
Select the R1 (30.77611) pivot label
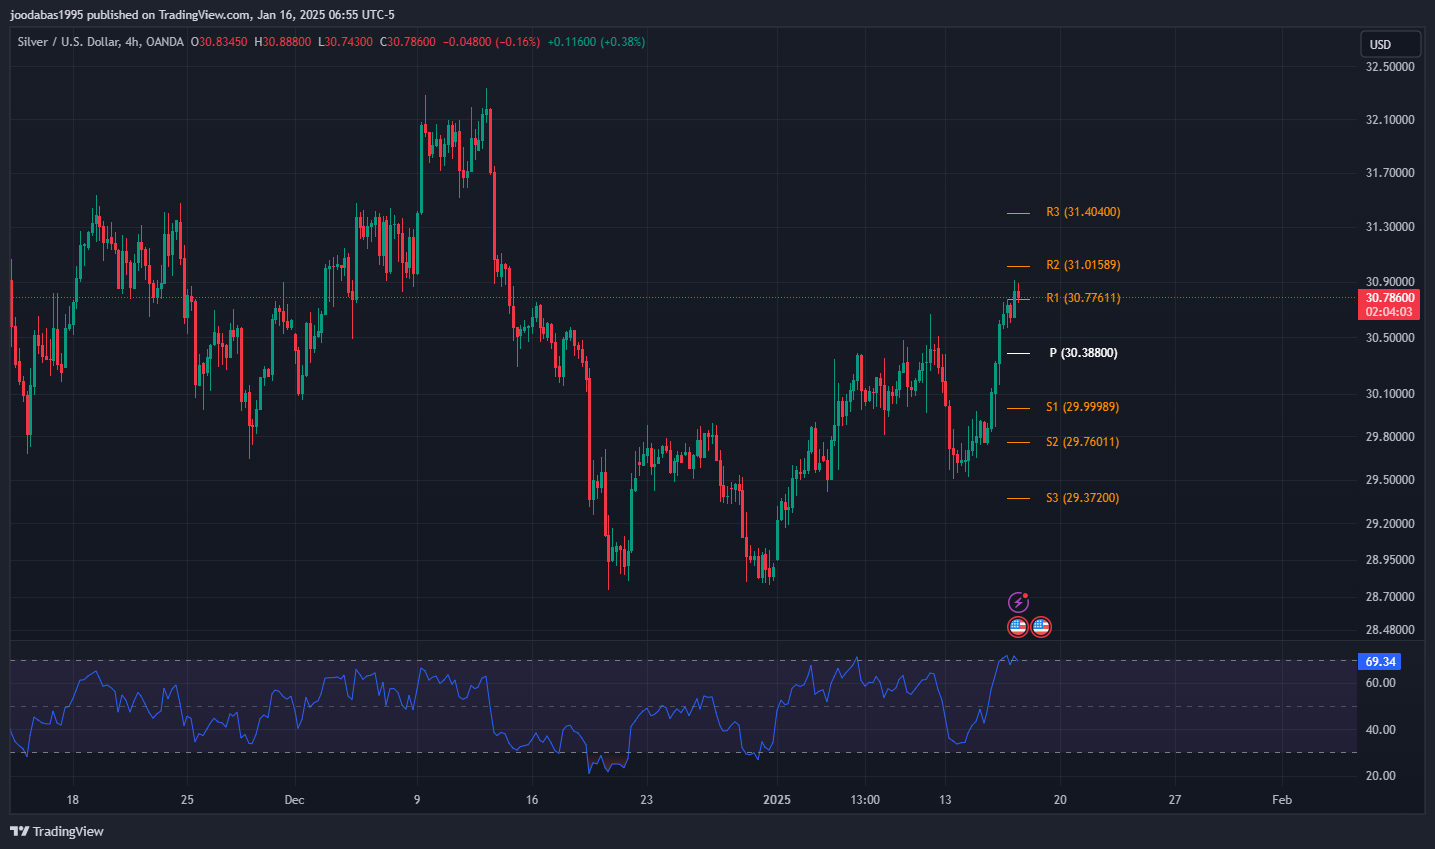coord(1083,298)
